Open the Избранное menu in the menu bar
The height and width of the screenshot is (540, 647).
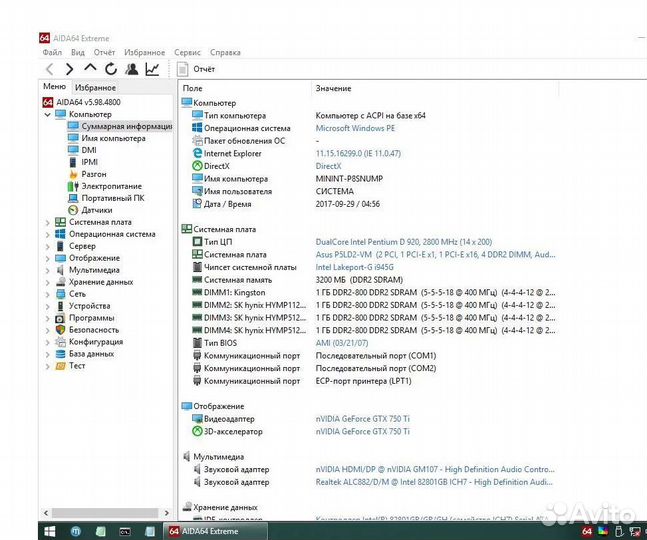coord(144,52)
